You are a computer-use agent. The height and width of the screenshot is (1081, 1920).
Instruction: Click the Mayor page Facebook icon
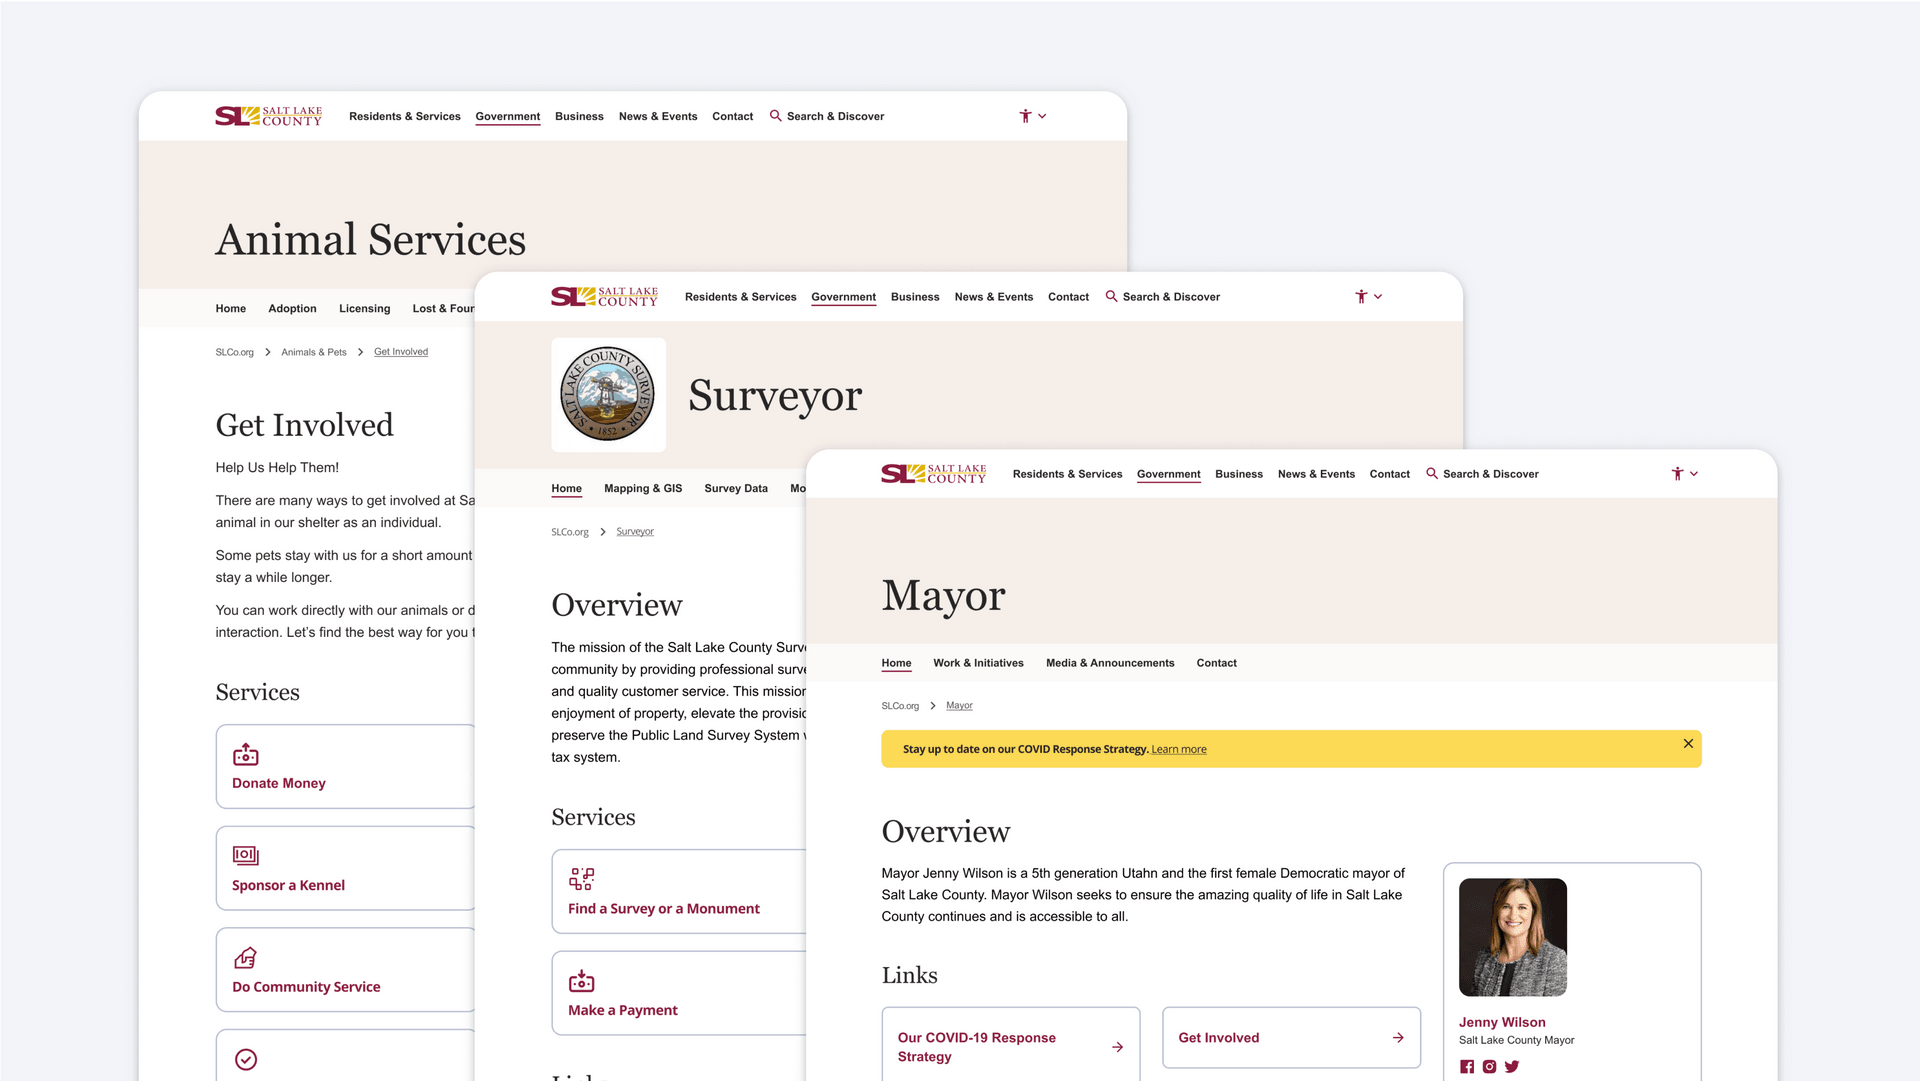(x=1466, y=1065)
